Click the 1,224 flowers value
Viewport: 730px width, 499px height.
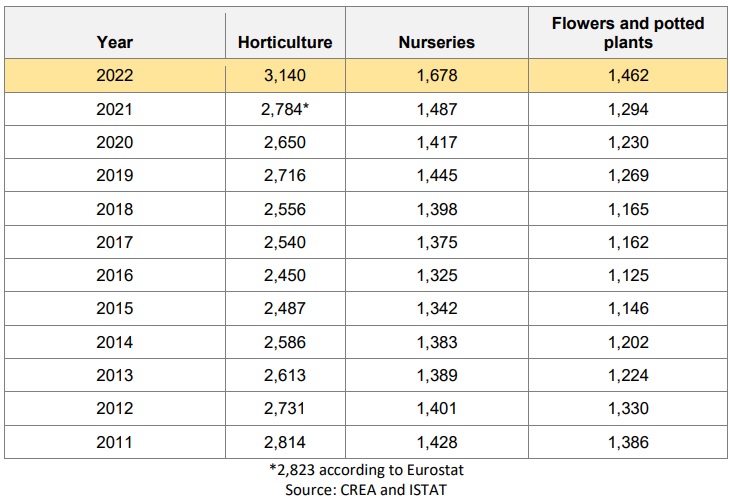click(628, 376)
